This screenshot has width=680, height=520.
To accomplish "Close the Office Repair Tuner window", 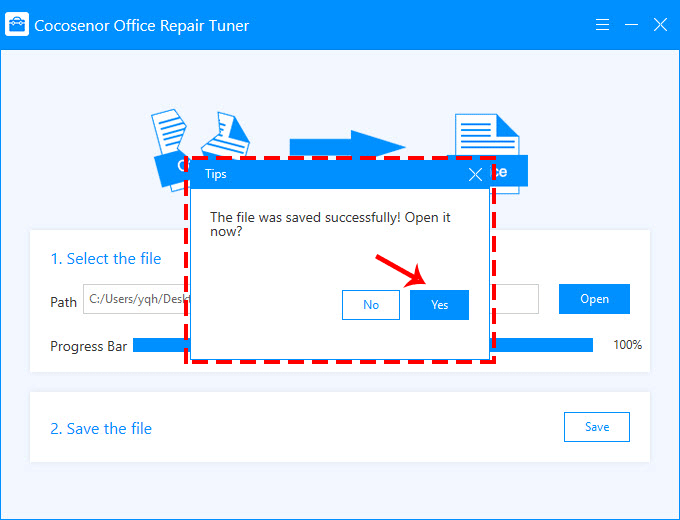I will [660, 25].
